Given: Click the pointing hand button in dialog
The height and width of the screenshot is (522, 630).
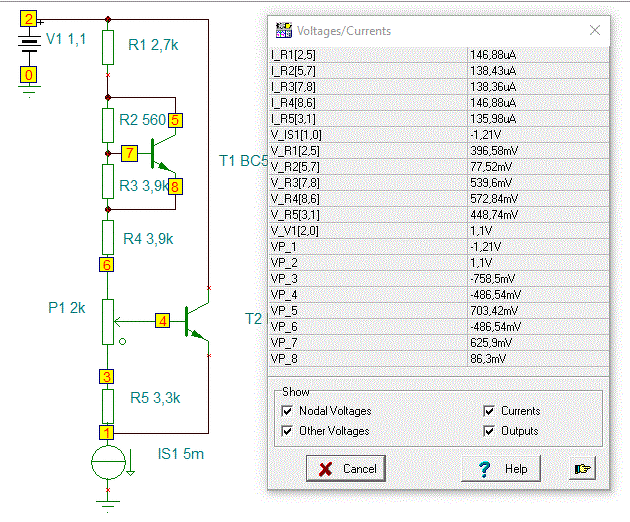Looking at the screenshot, I should click(582, 468).
